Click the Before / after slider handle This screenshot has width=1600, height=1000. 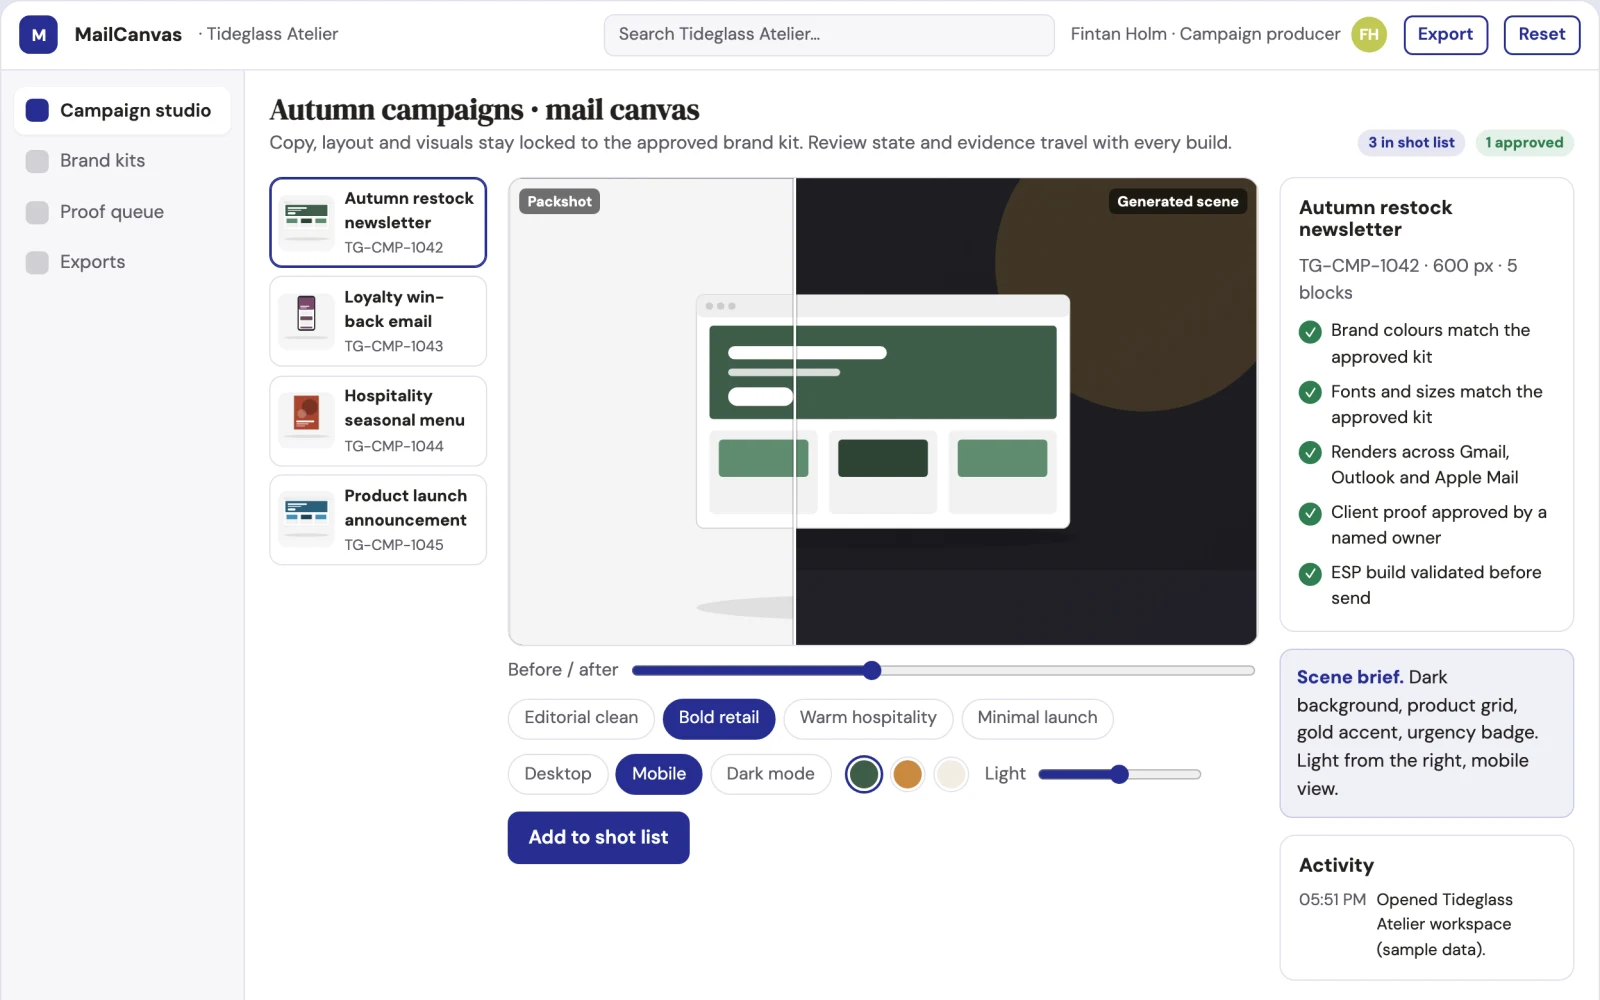tap(872, 670)
